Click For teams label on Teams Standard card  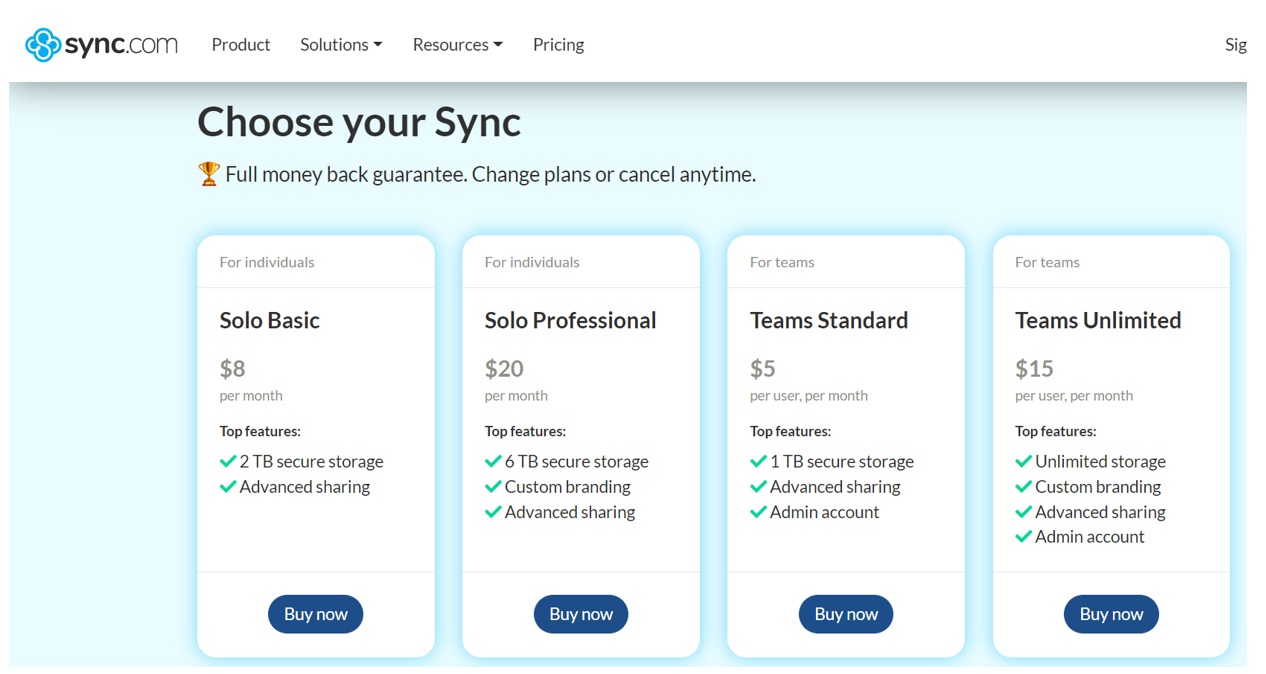click(x=782, y=262)
